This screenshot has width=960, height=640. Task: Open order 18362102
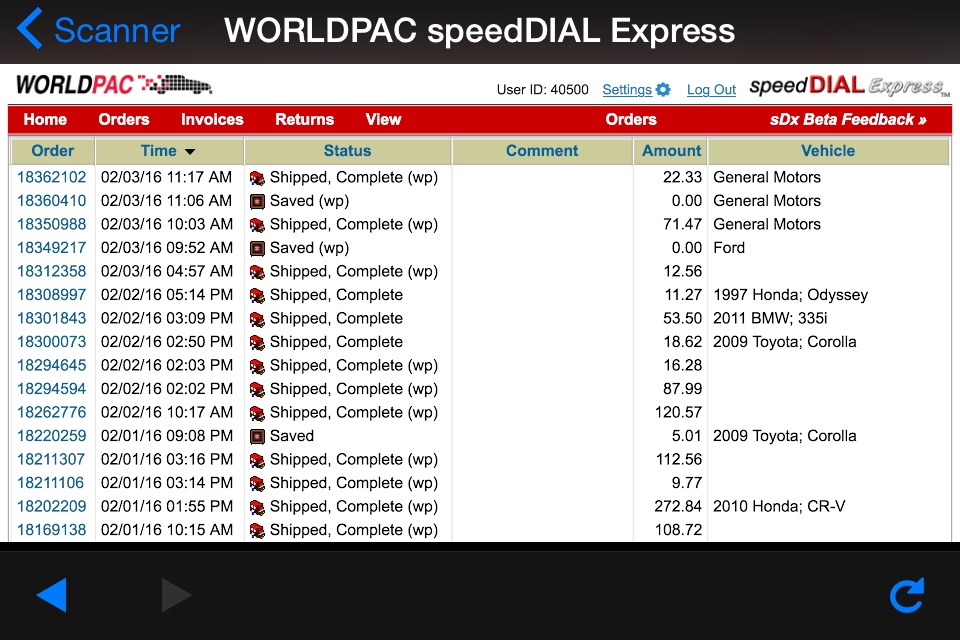(x=51, y=178)
